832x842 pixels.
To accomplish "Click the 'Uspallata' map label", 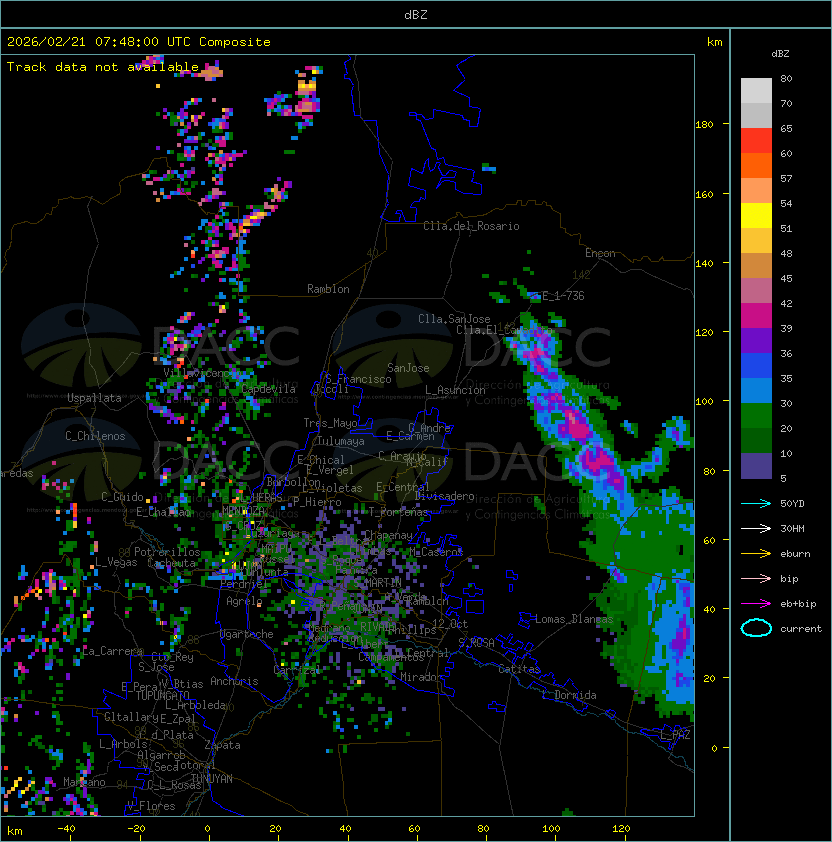I will point(94,398).
